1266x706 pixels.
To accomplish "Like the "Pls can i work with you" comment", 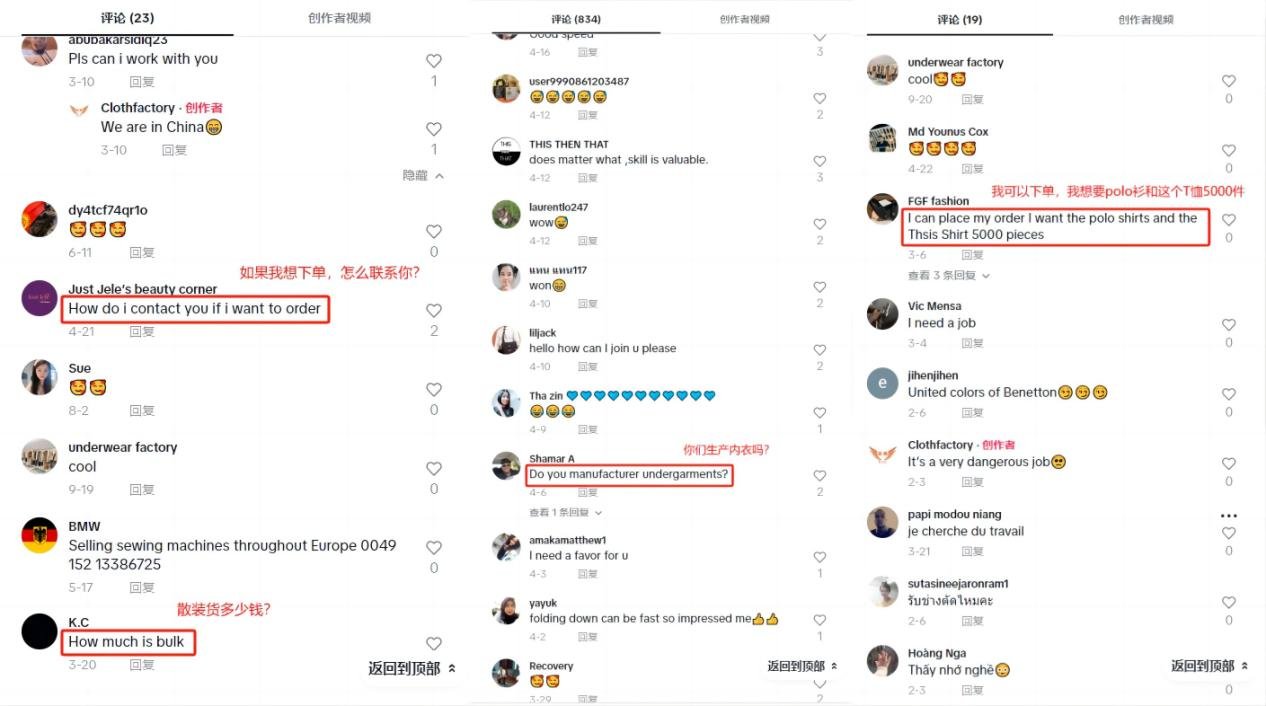I will (x=434, y=61).
